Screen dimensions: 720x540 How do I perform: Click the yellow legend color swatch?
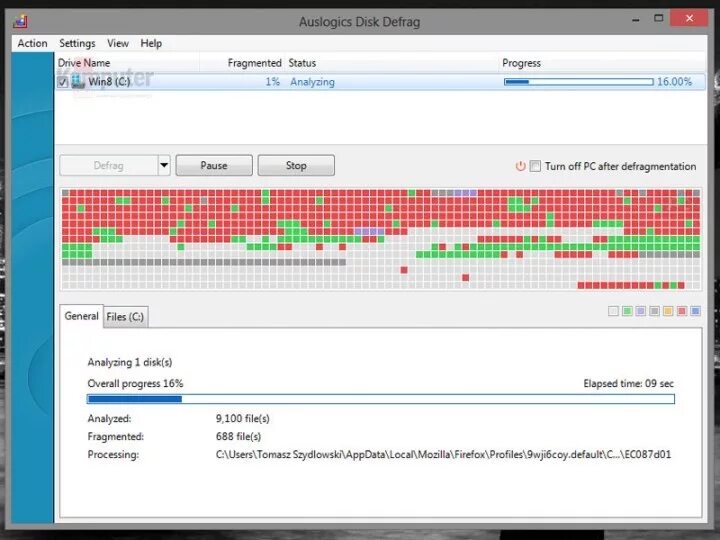668,311
